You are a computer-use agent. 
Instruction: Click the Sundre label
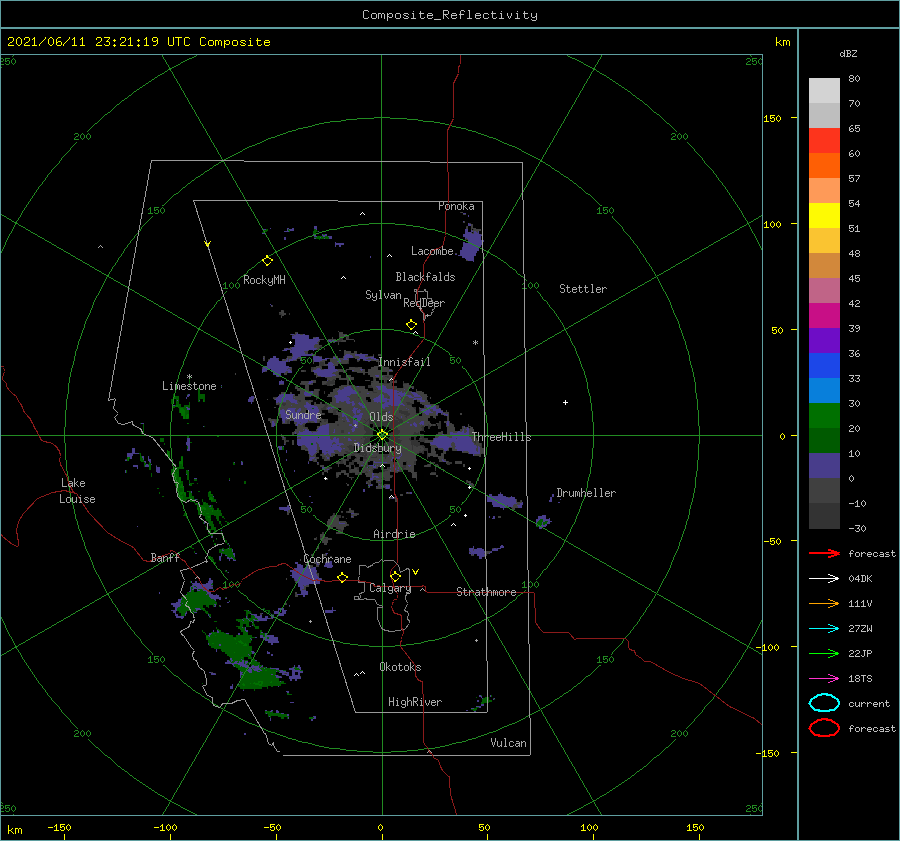point(303,415)
